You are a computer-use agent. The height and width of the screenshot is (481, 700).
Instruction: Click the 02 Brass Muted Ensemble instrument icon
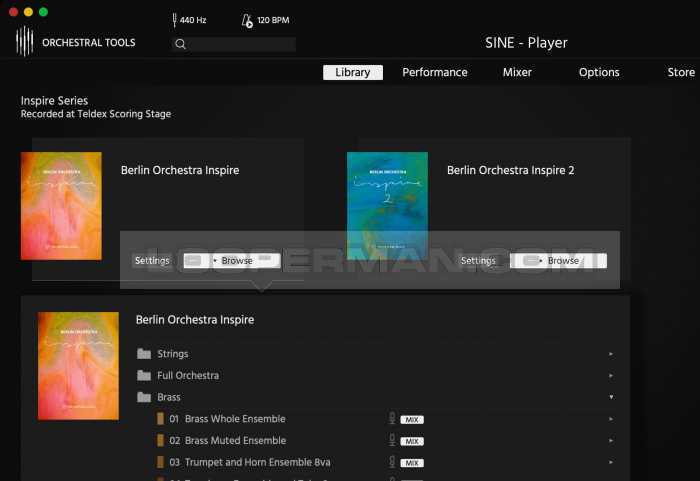tap(160, 440)
